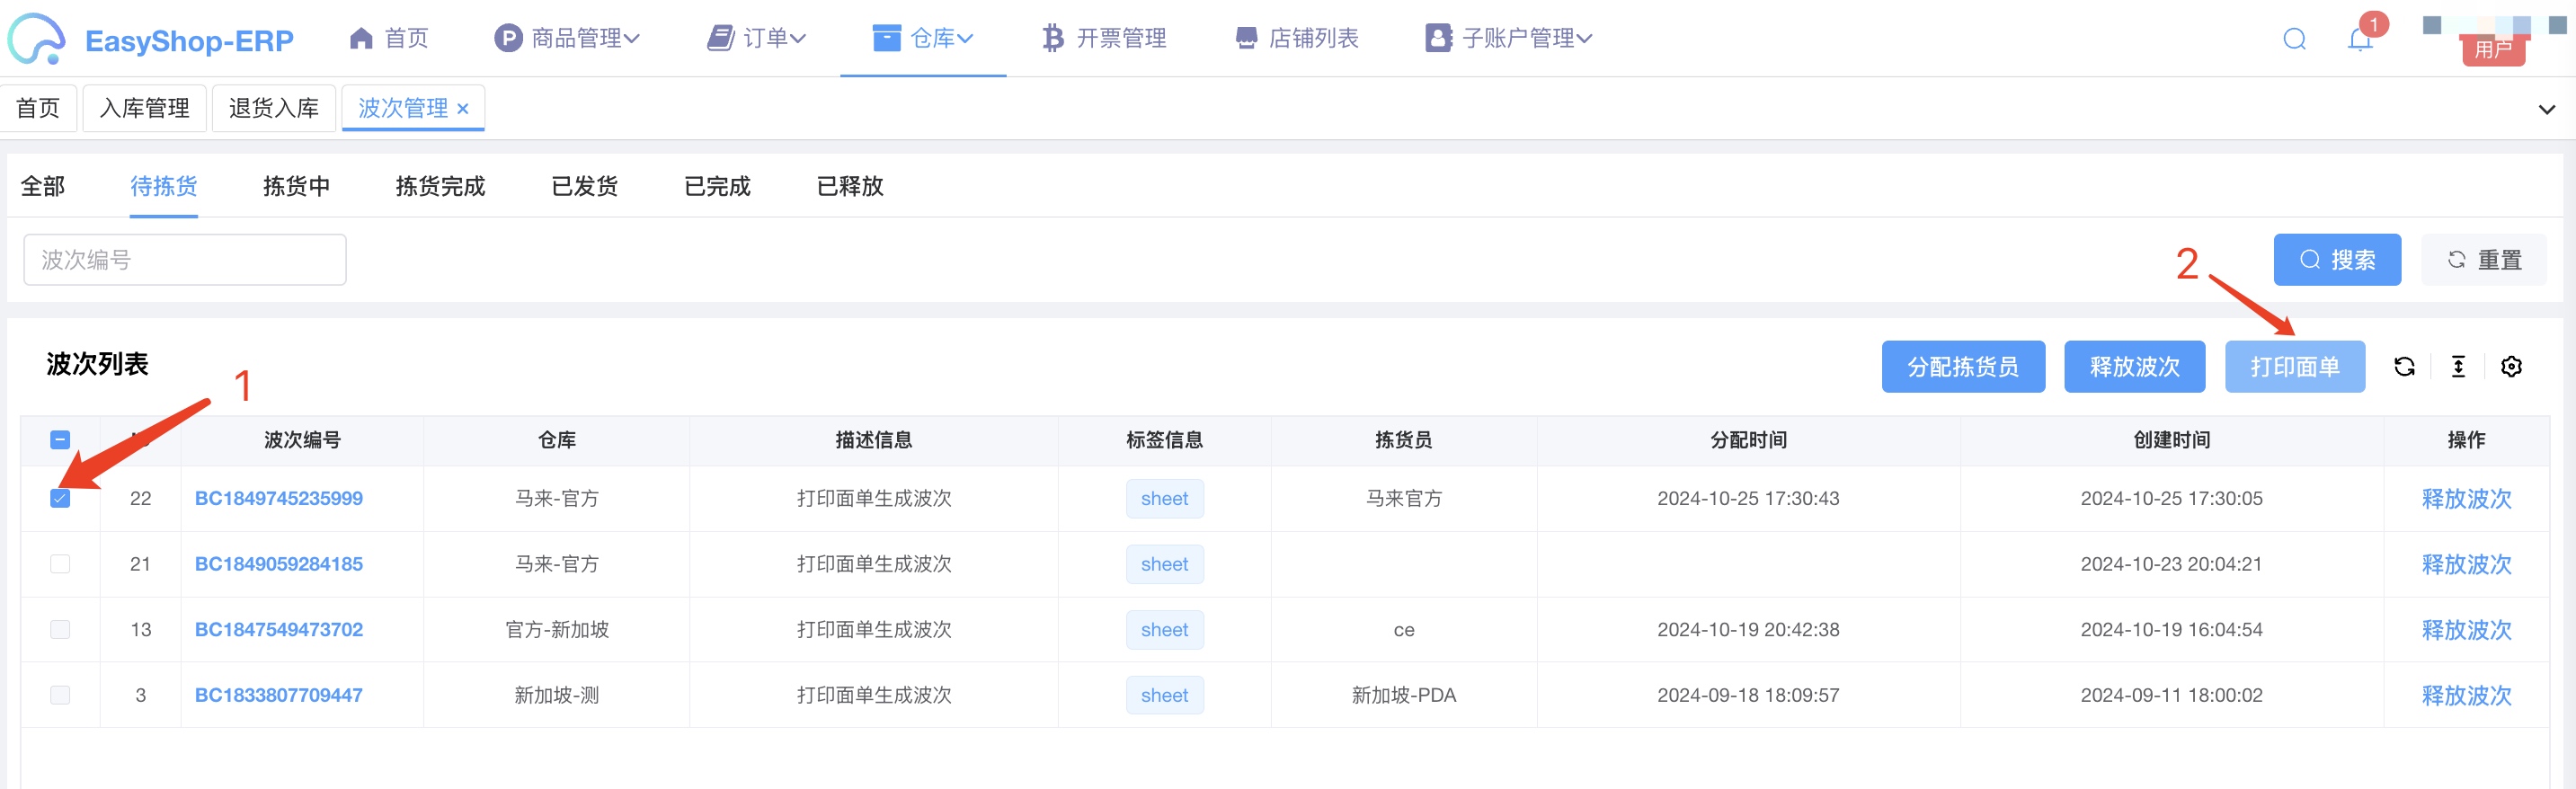Switch to the 拣货中 status tab
2576x789 pixels.
[297, 186]
